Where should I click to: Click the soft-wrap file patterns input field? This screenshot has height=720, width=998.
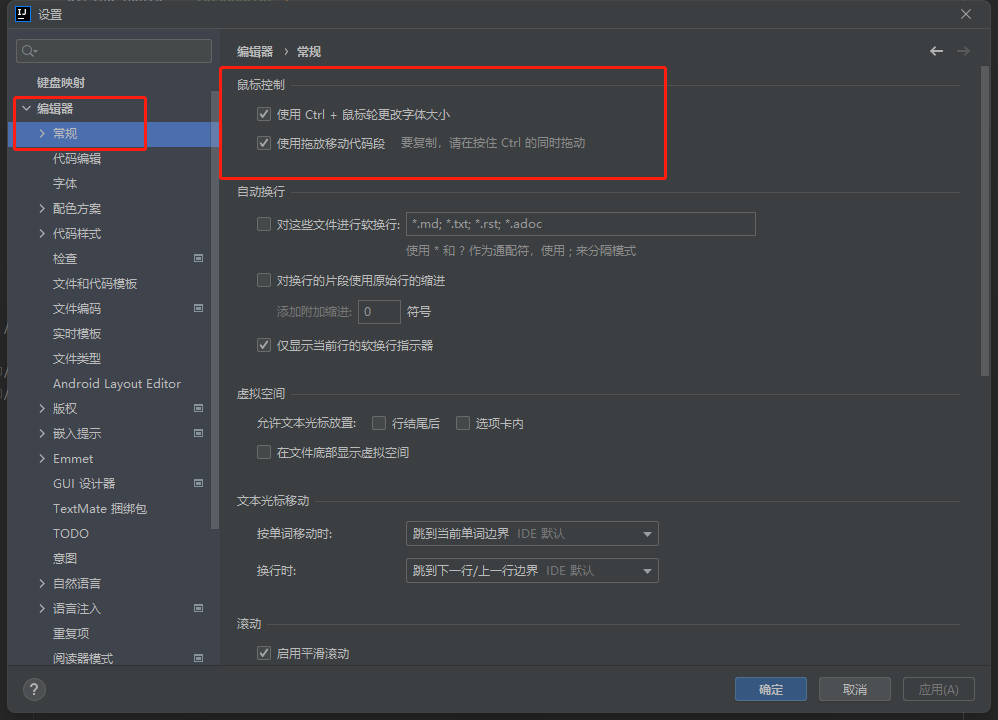pos(580,224)
